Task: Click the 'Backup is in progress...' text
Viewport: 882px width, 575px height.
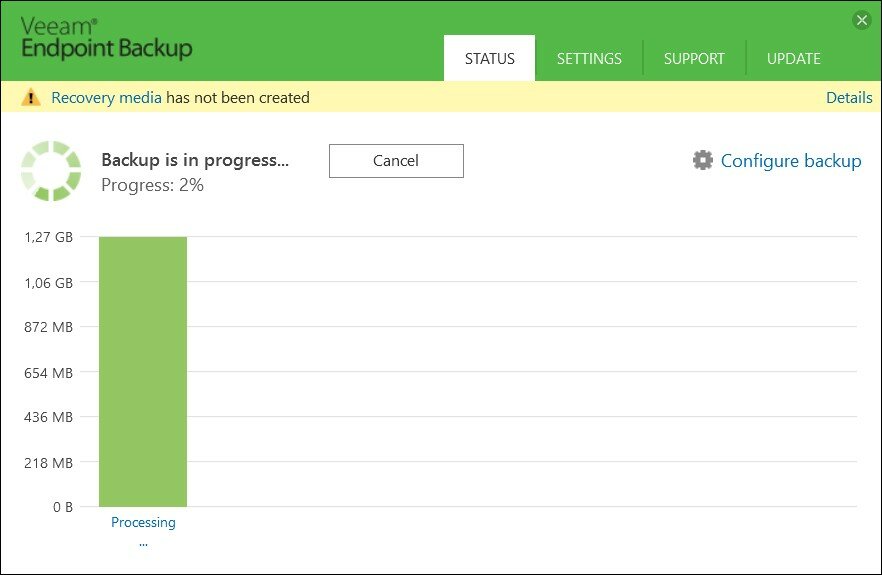Action: (x=195, y=160)
